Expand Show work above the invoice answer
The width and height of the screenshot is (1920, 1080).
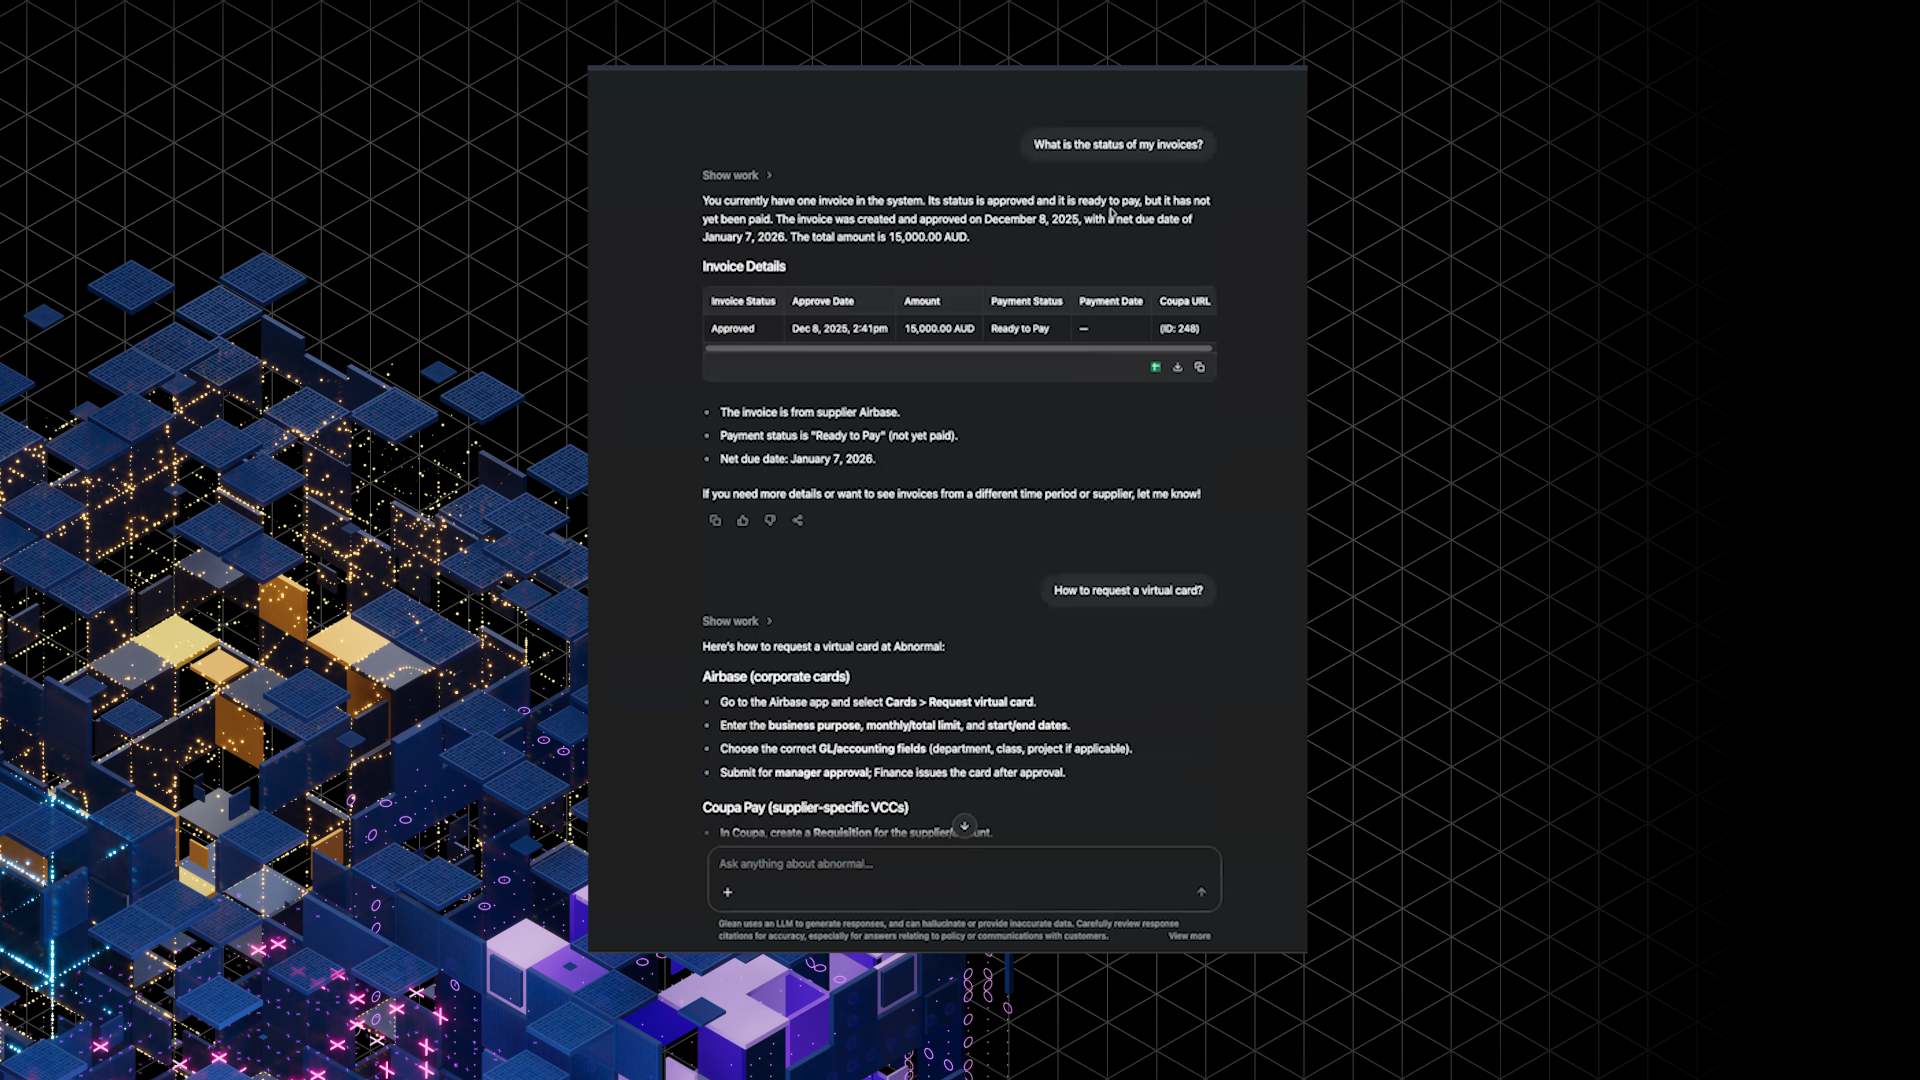(x=737, y=175)
